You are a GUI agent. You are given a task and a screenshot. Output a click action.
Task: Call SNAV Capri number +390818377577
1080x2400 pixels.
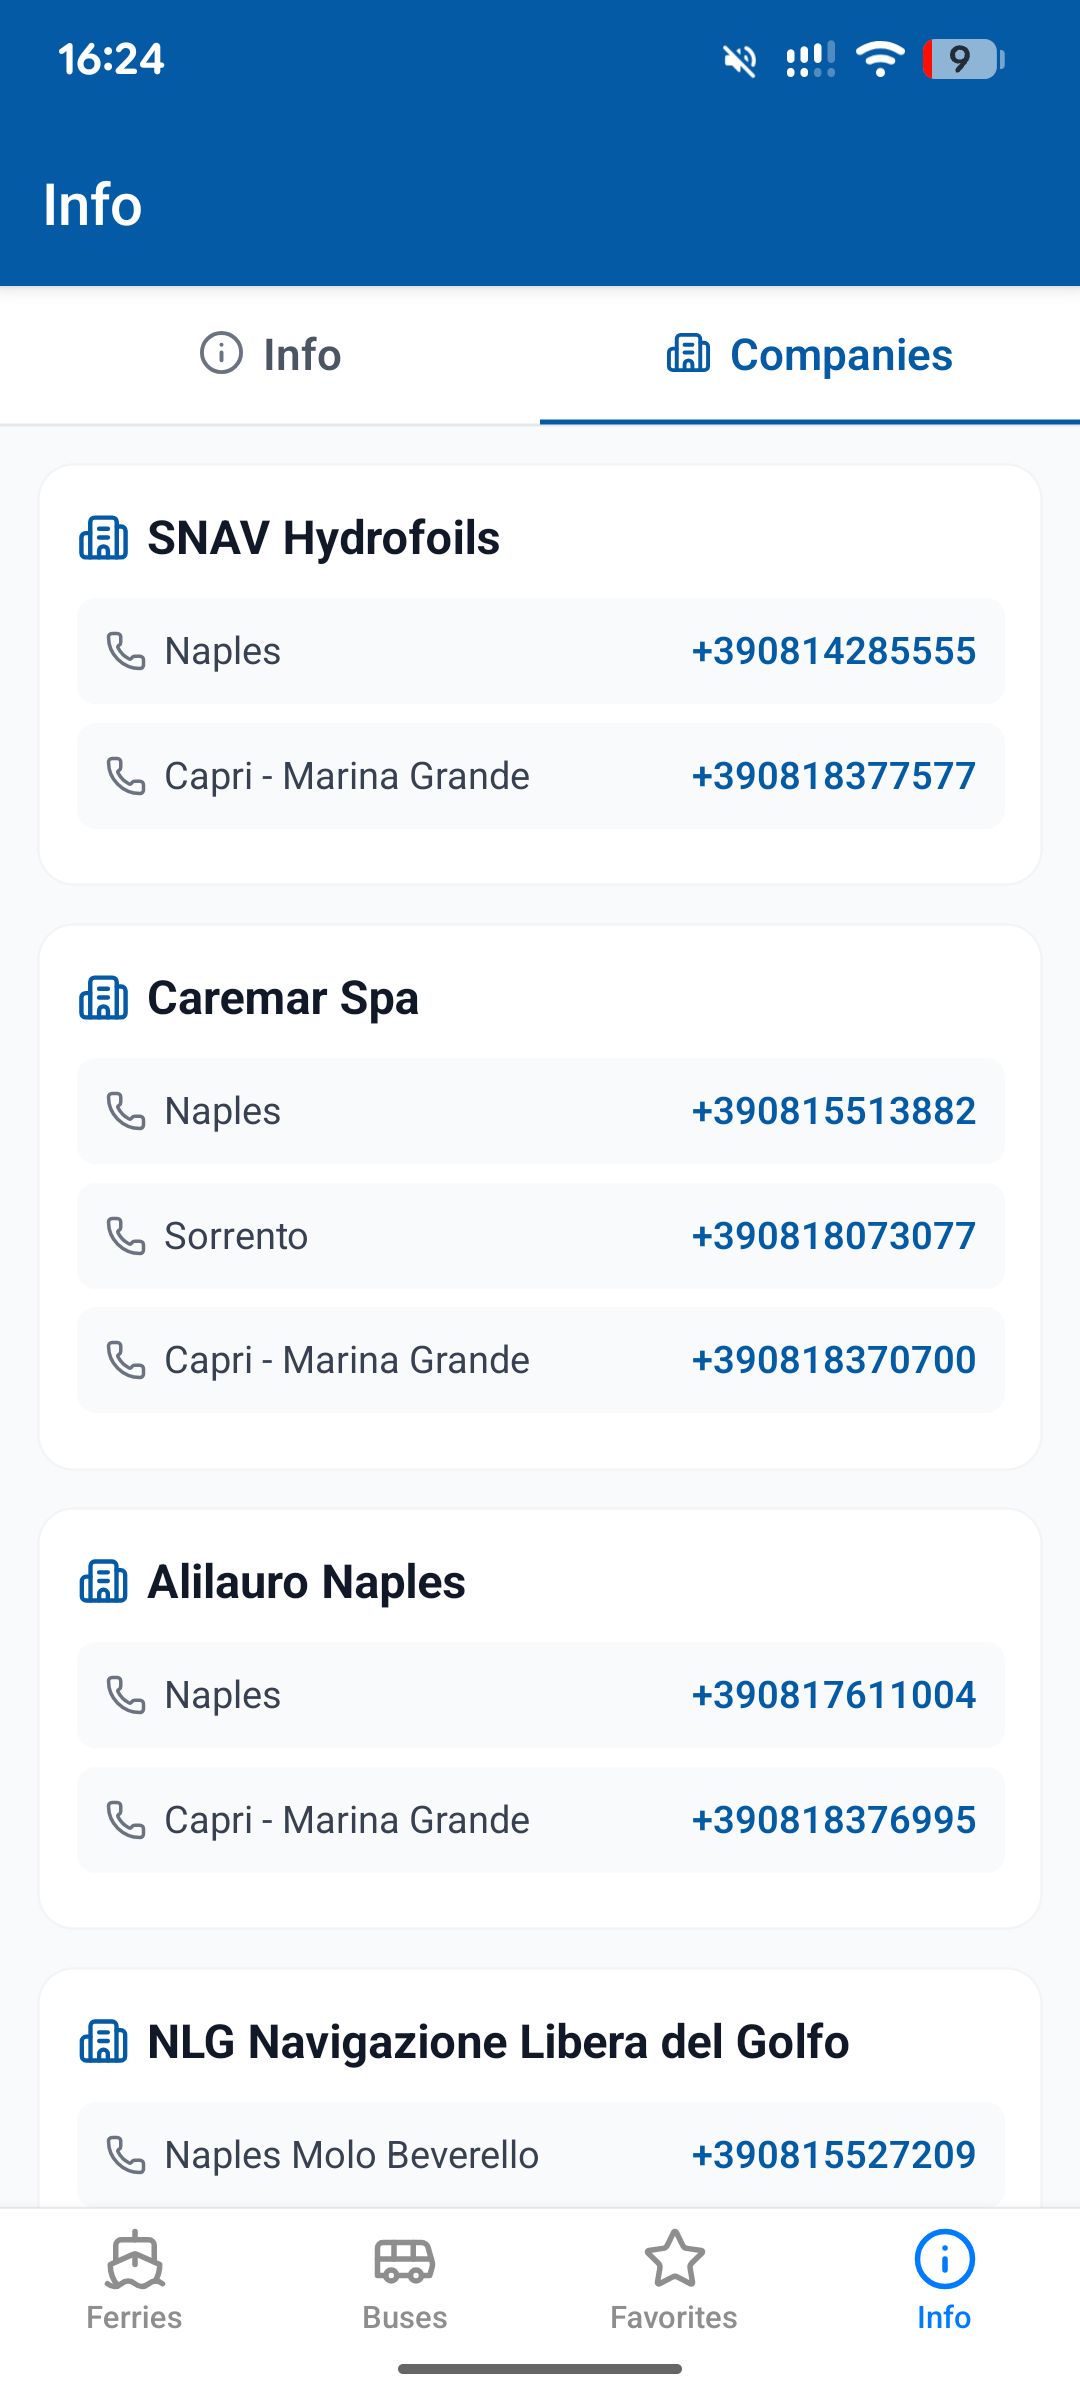[834, 776]
